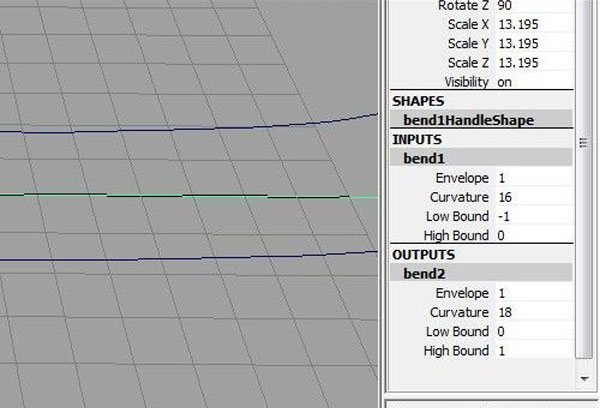Viewport: 600px width, 408px height.
Task: Select the Visibility attribute label
Action: coord(466,82)
